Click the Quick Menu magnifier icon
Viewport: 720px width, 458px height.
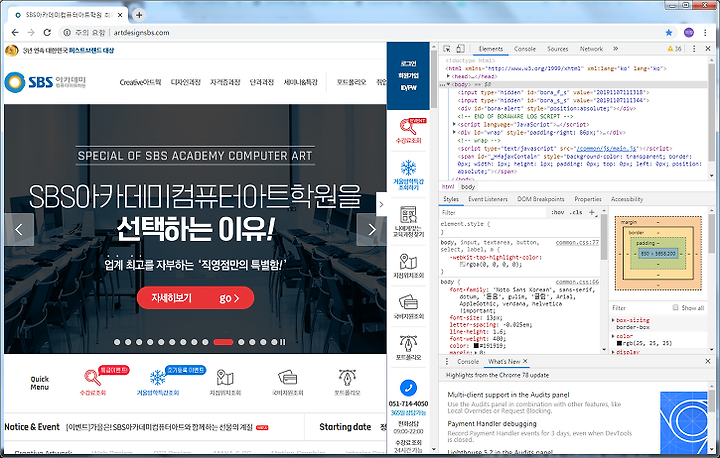92,378
